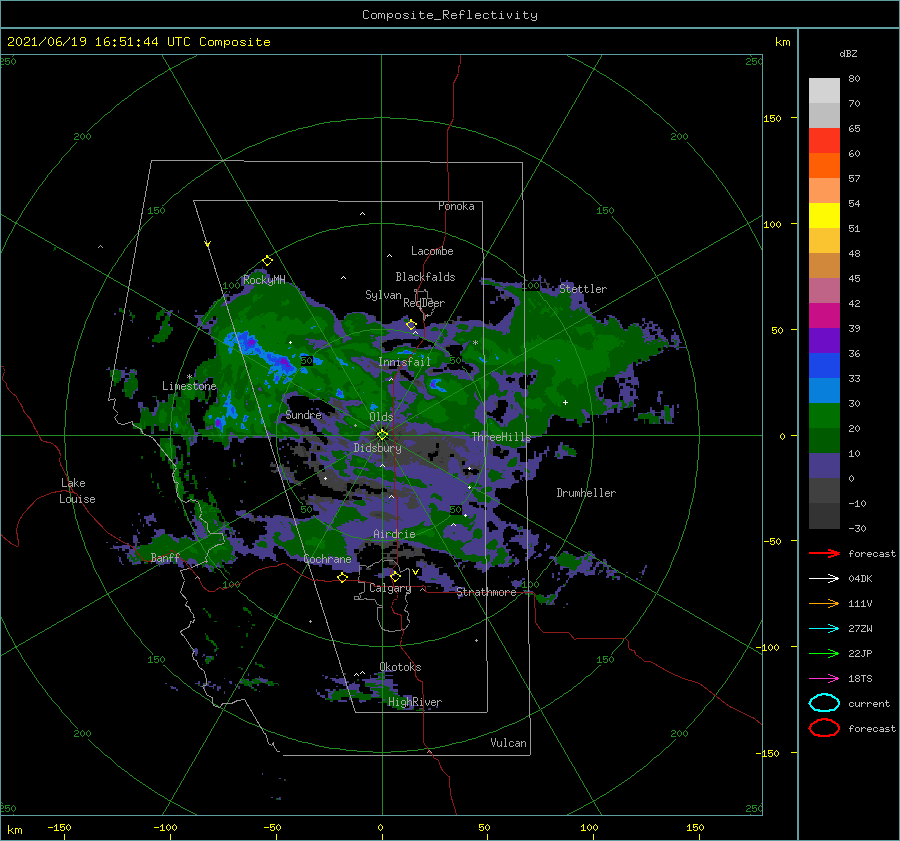Click the yellow diamond marker at Red Deer
900x841 pixels.
(411, 325)
